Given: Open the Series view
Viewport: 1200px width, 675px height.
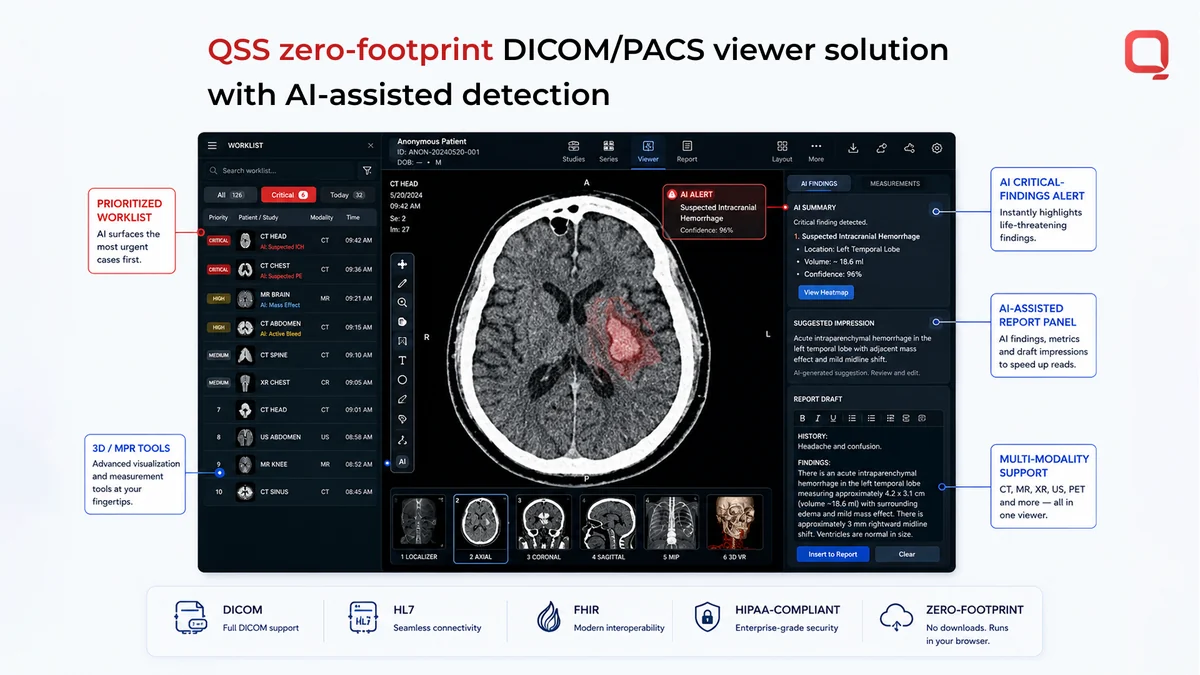Looking at the screenshot, I should 608,151.
